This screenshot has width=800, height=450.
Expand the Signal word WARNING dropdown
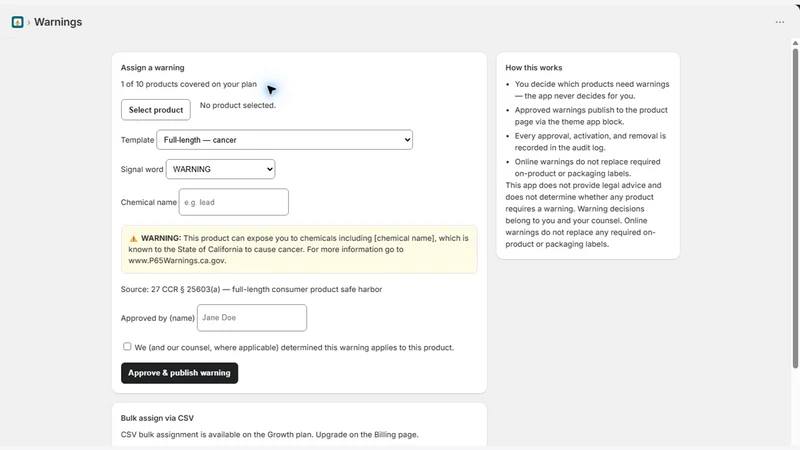point(220,169)
